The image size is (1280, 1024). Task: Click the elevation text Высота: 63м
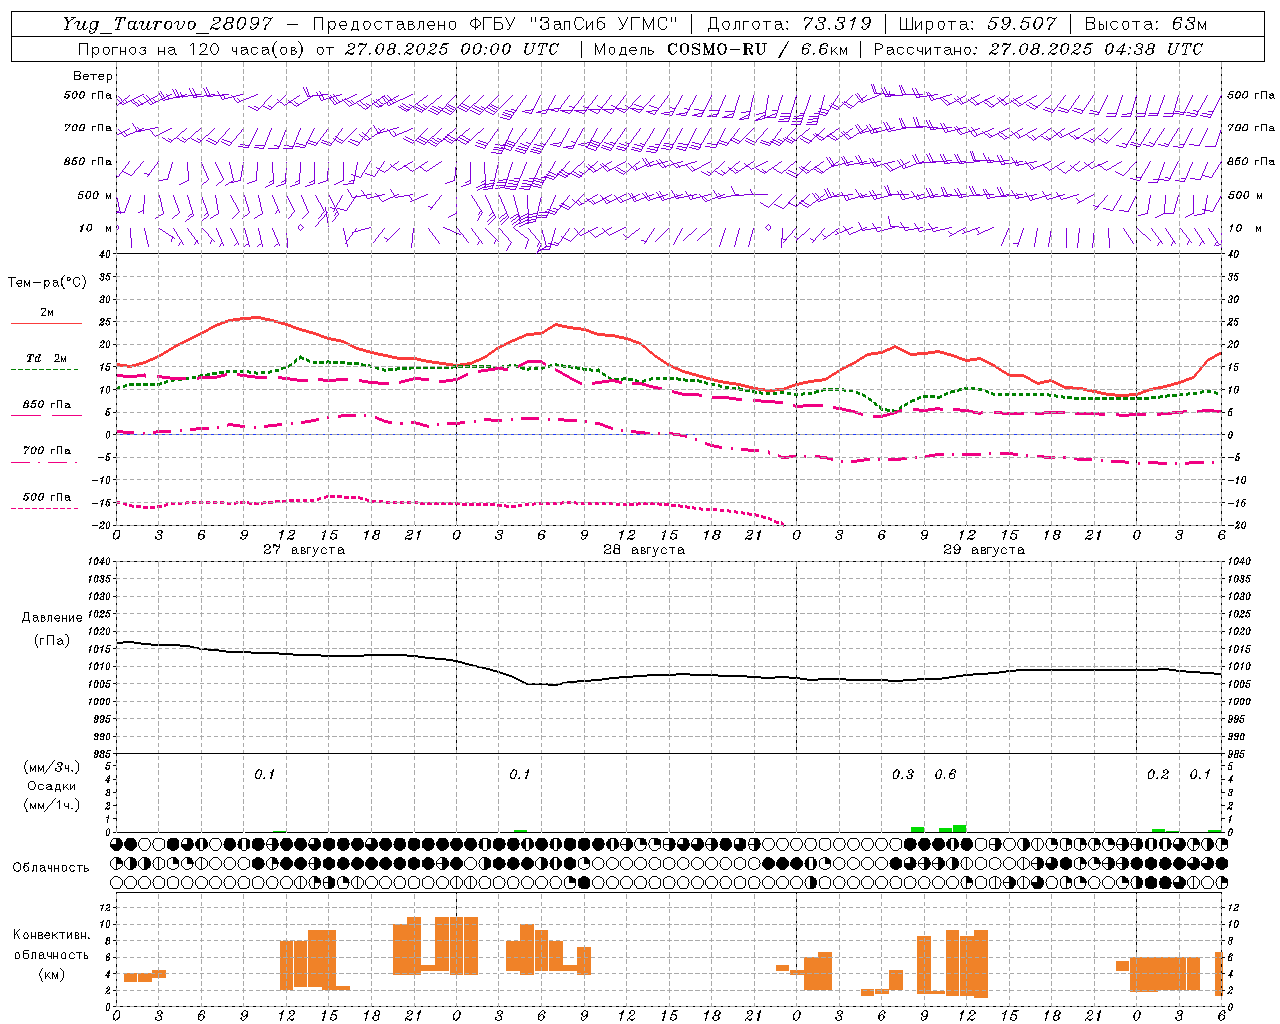[1144, 24]
